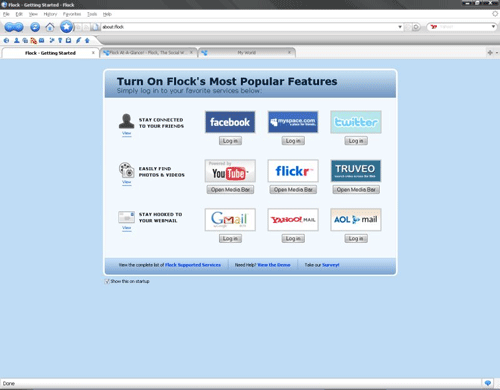This screenshot has height=390, width=500.
Task: Open the Tools menu
Action: click(92, 14)
